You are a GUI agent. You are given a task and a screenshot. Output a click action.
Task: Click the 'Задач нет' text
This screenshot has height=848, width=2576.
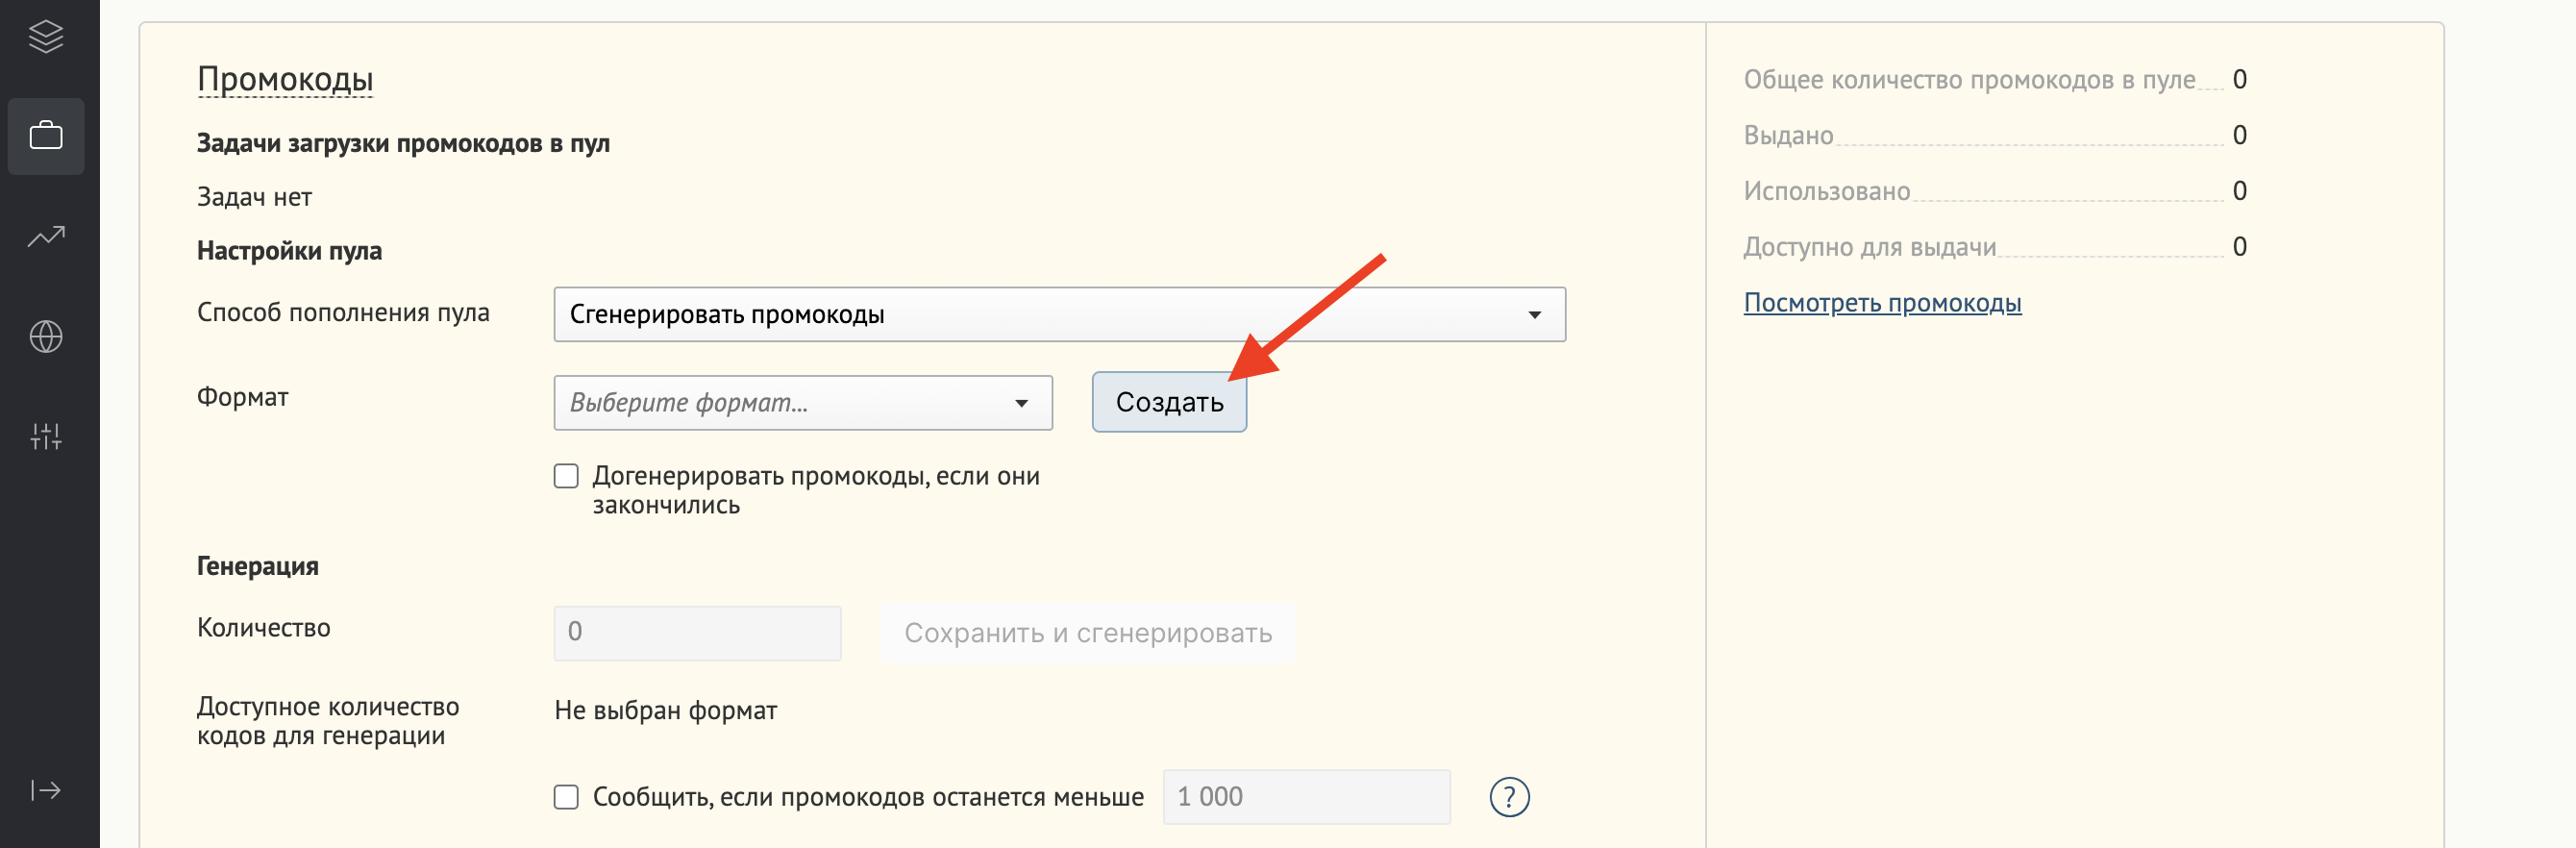click(x=254, y=198)
